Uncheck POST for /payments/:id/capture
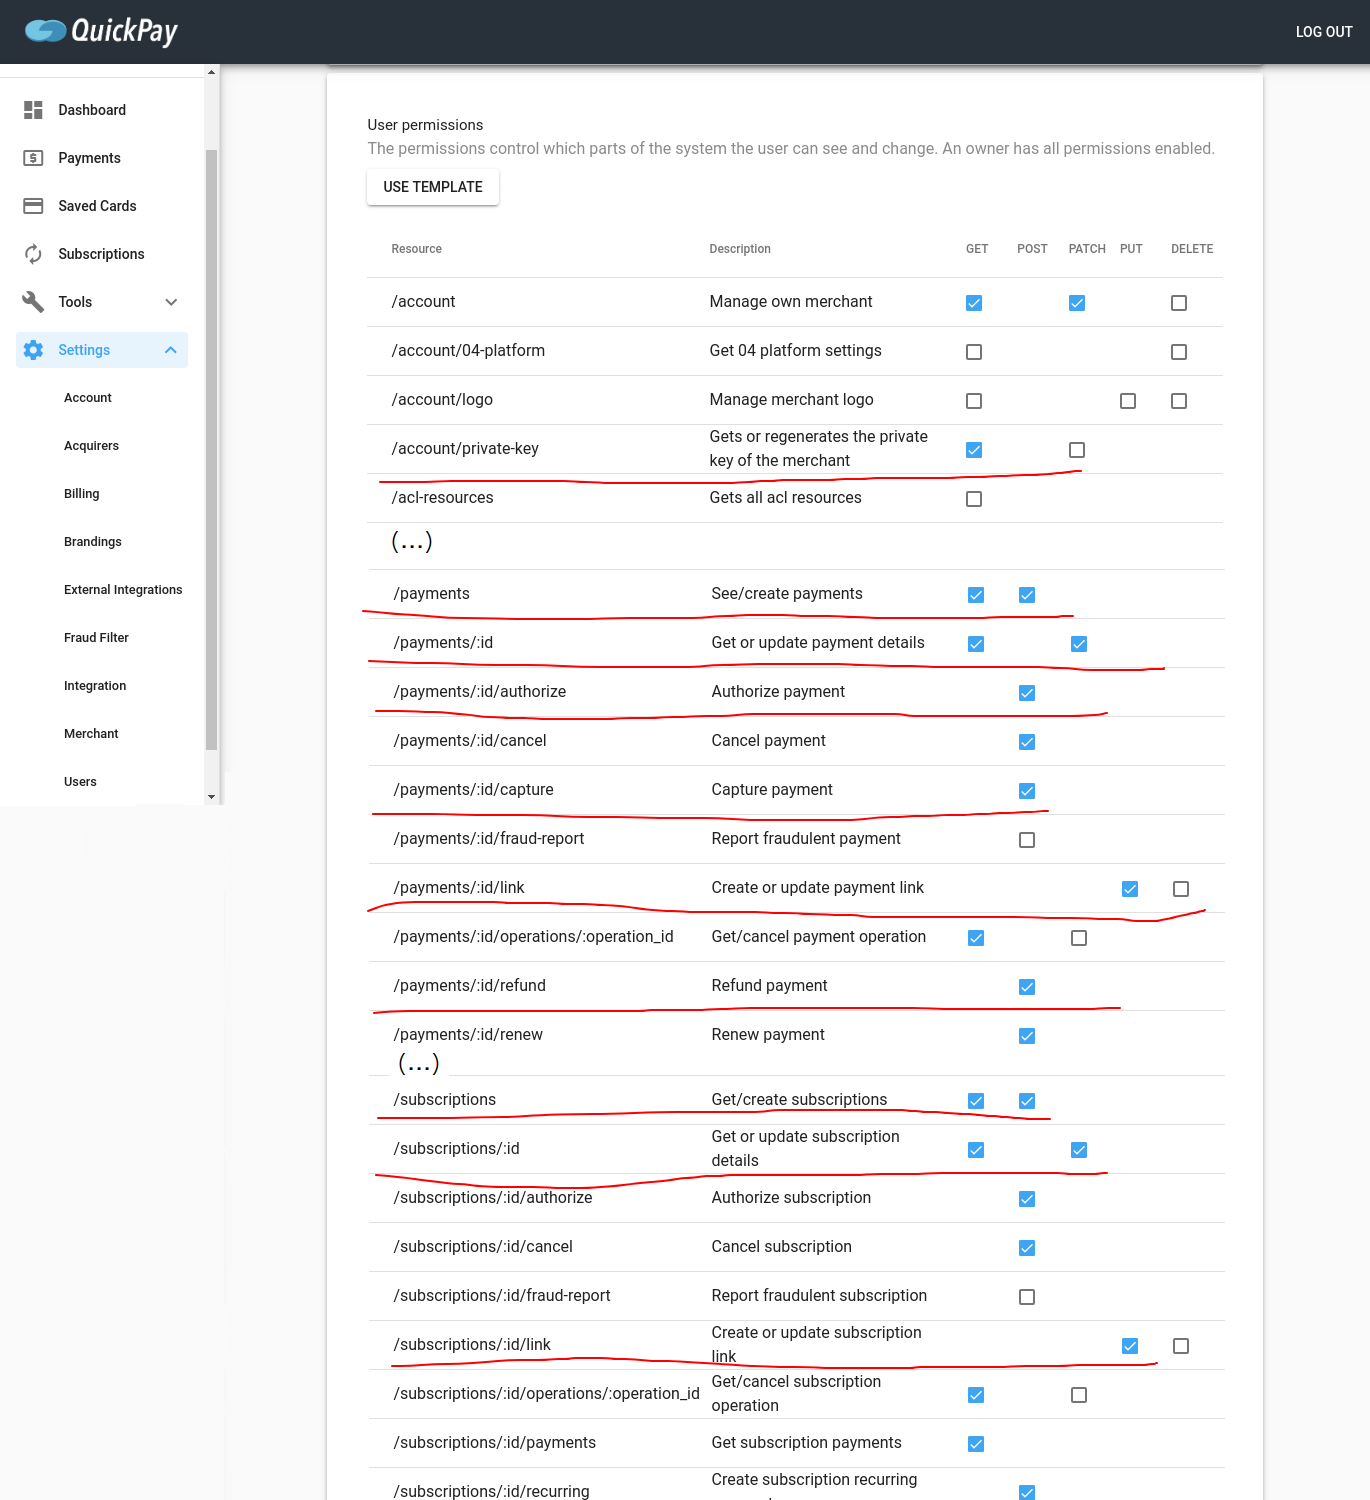Screen dimensions: 1370x1500 point(1027,791)
